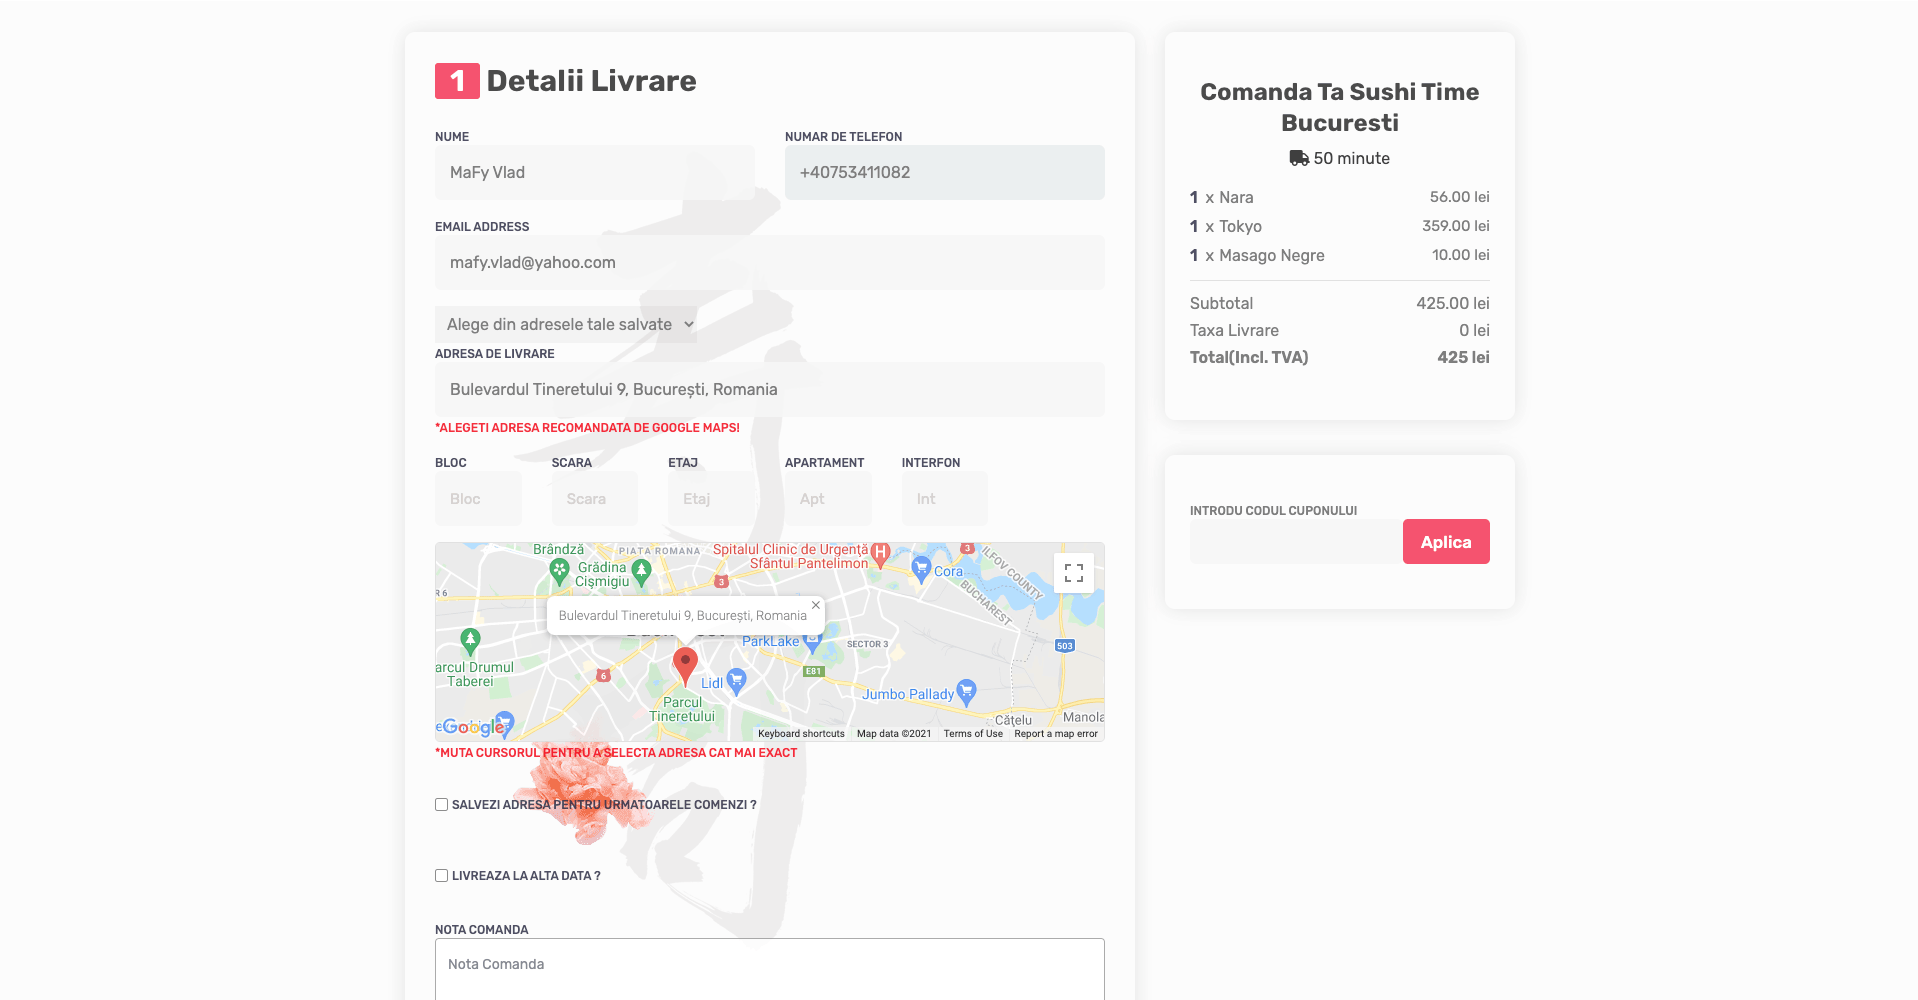Click the '50 minute' delivery time text
Screen dimensions: 1918x1000
[x=1352, y=158]
